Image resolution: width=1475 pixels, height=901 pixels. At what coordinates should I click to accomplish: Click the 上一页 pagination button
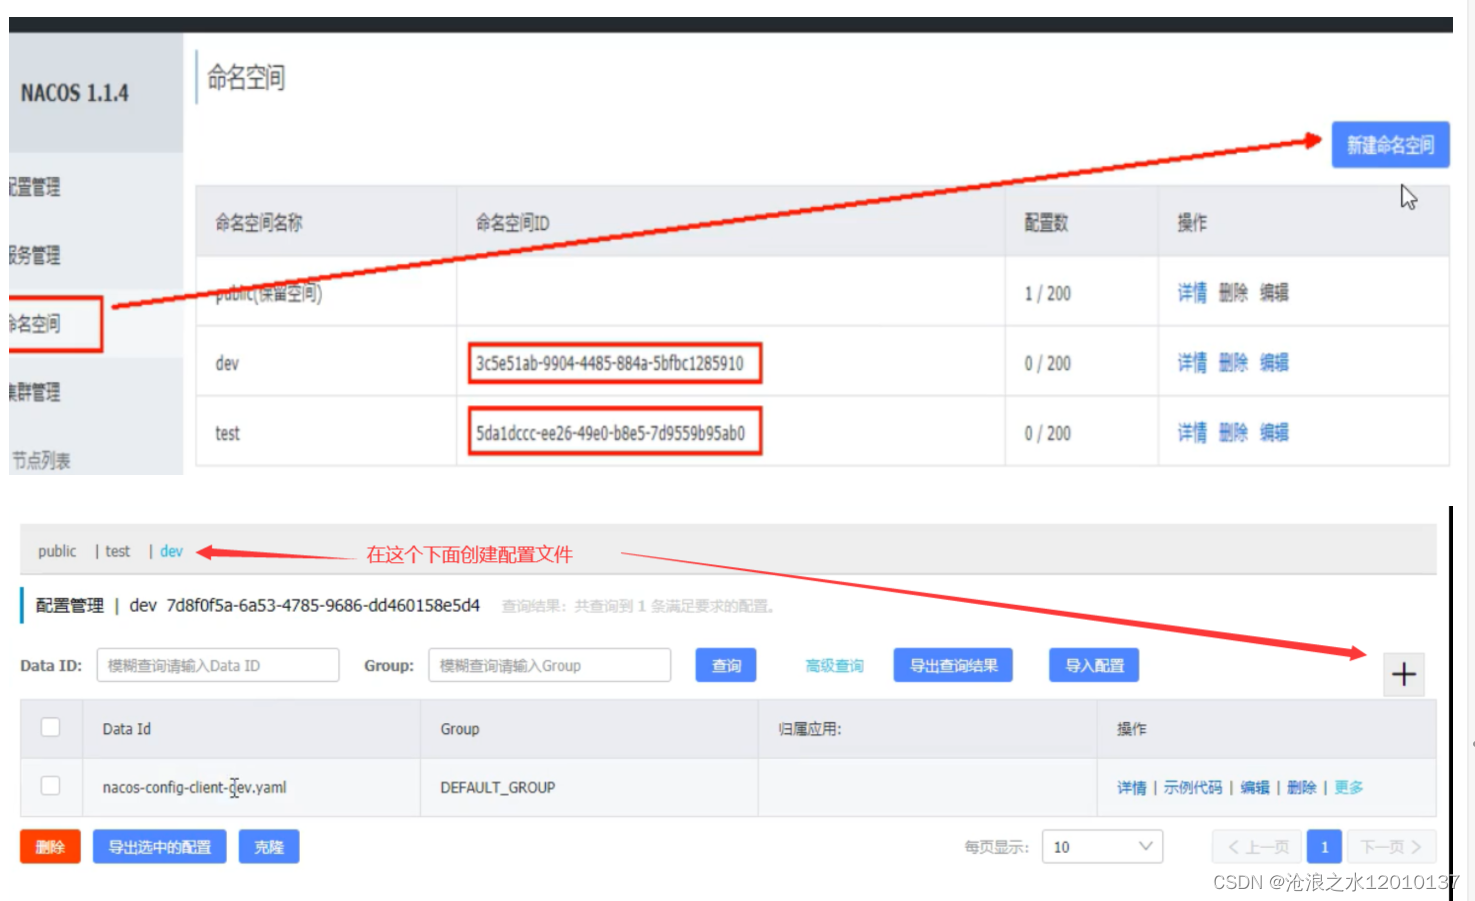pyautogui.click(x=1257, y=847)
